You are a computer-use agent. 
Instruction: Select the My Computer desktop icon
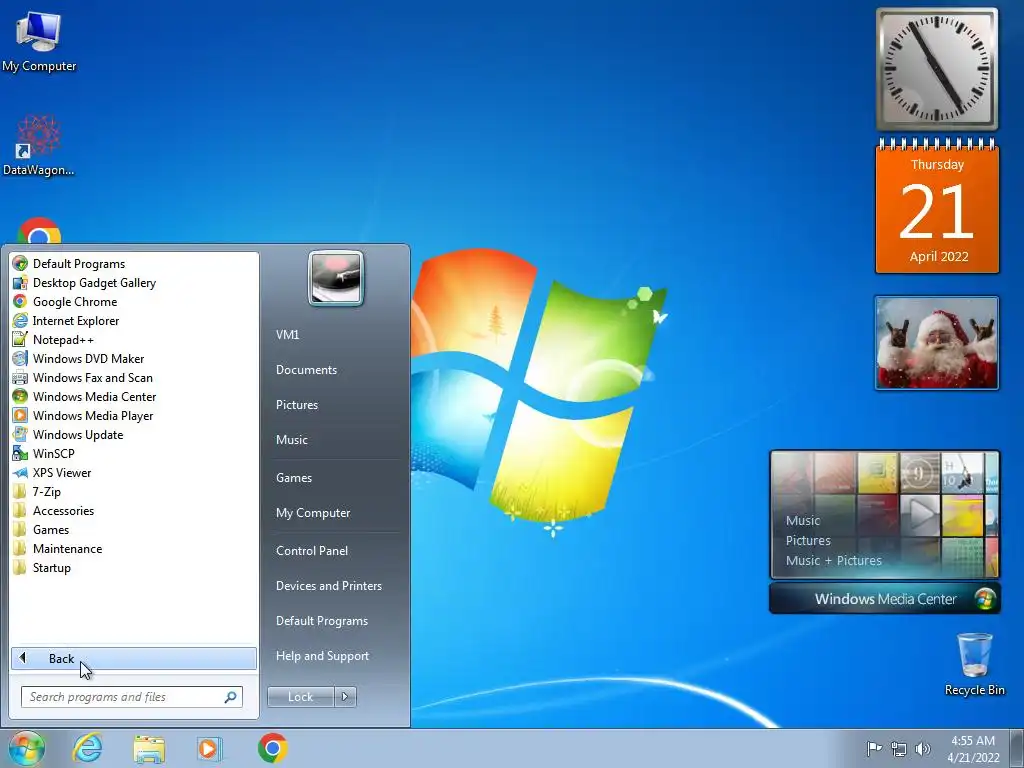pyautogui.click(x=39, y=42)
